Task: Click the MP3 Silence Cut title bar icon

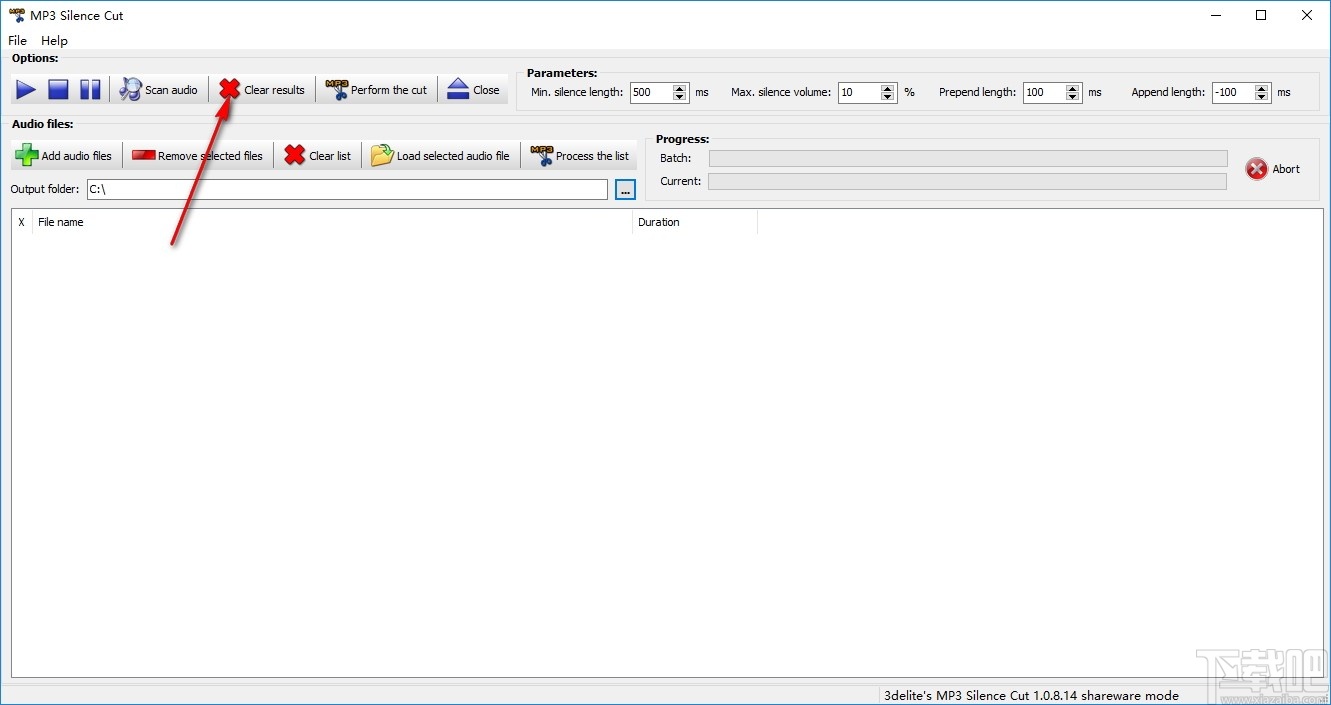Action: coord(17,15)
